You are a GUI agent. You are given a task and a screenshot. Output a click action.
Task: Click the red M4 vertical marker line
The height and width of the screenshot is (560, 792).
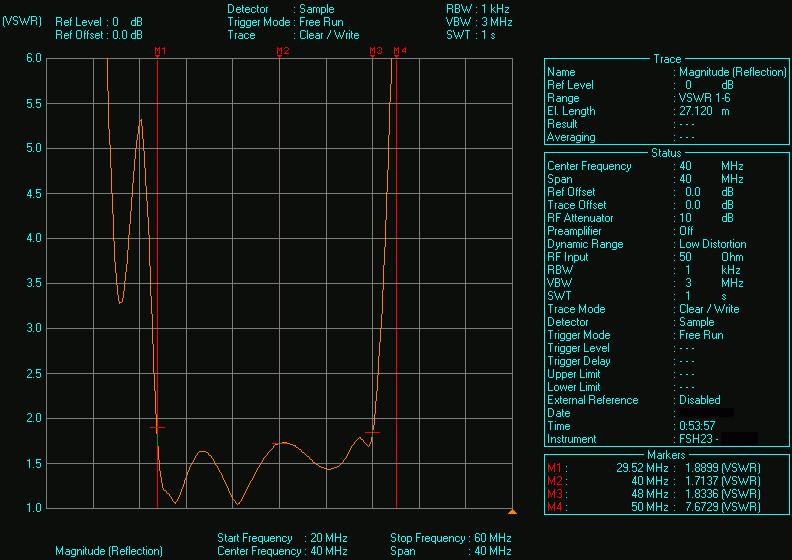click(x=397, y=300)
